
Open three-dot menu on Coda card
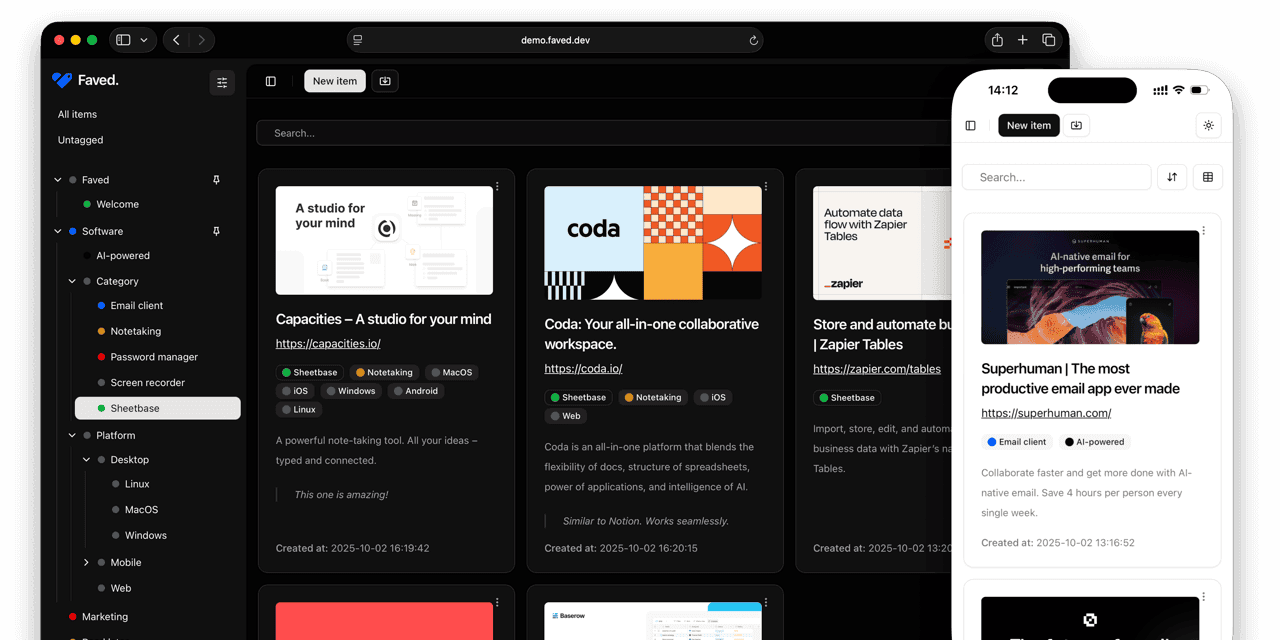766,186
